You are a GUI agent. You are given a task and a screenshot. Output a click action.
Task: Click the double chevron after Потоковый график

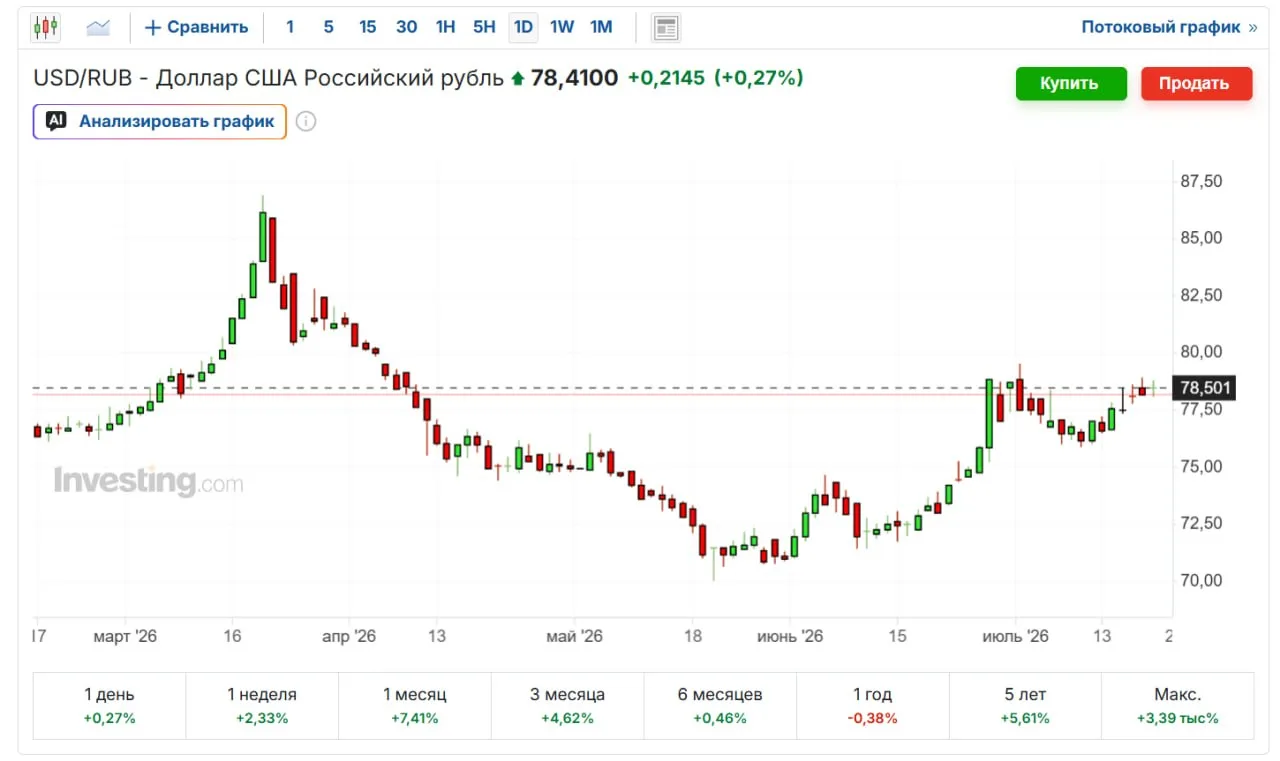pos(1253,27)
